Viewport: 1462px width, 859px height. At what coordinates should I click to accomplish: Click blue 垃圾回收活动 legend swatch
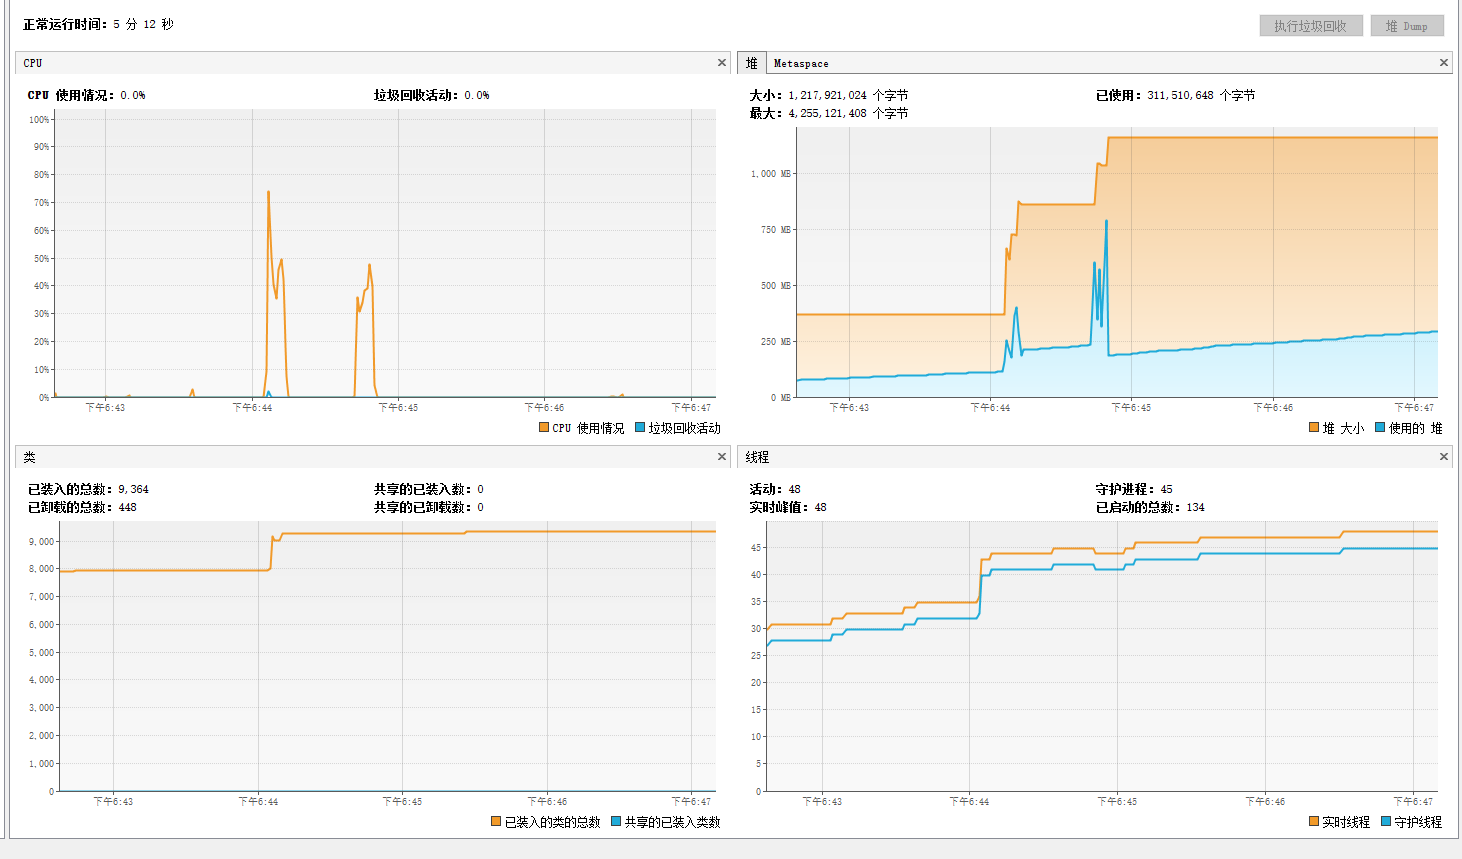click(x=640, y=427)
